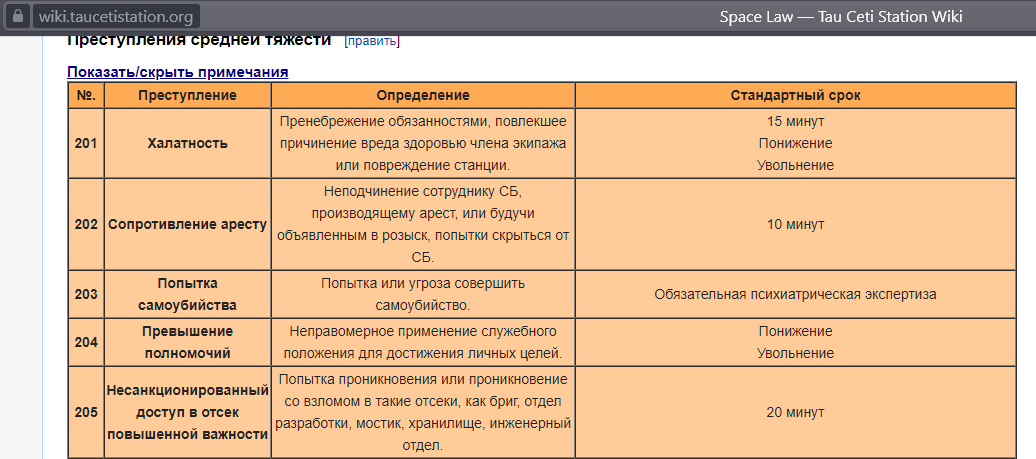Select the "Халатность" crime cell

point(187,143)
